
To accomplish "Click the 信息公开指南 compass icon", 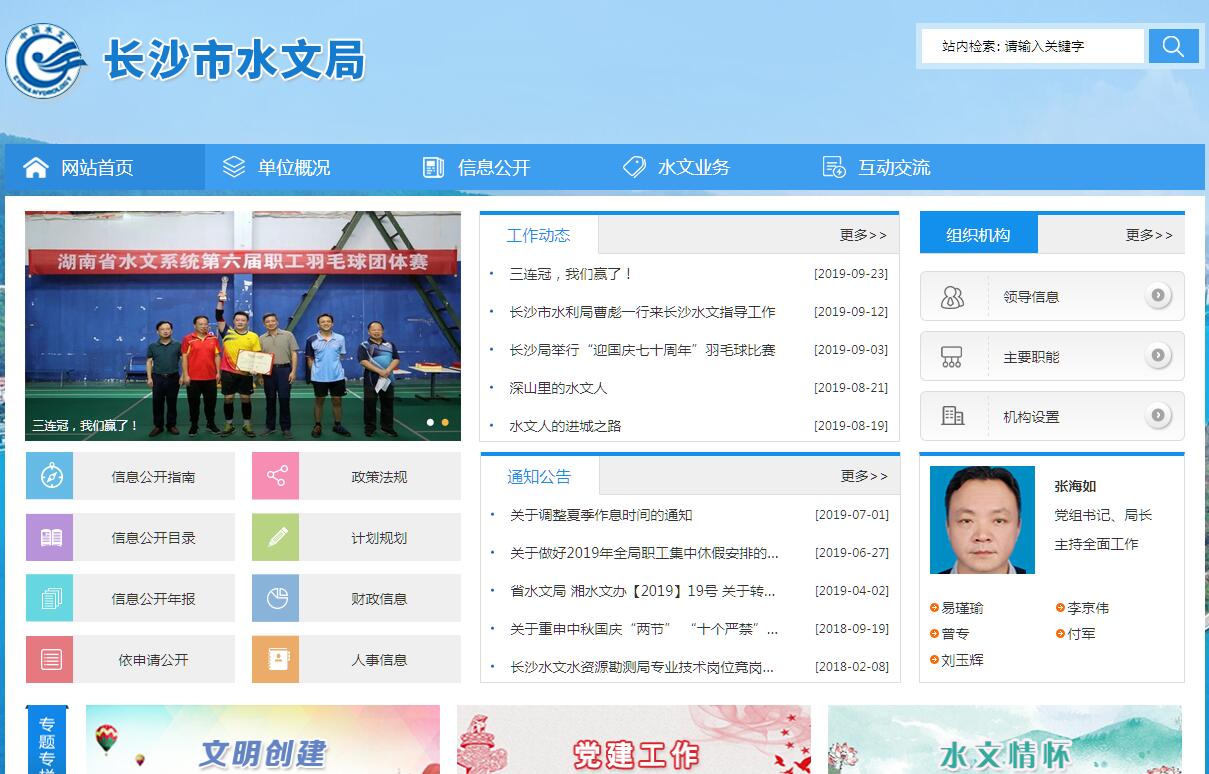I will click(50, 477).
